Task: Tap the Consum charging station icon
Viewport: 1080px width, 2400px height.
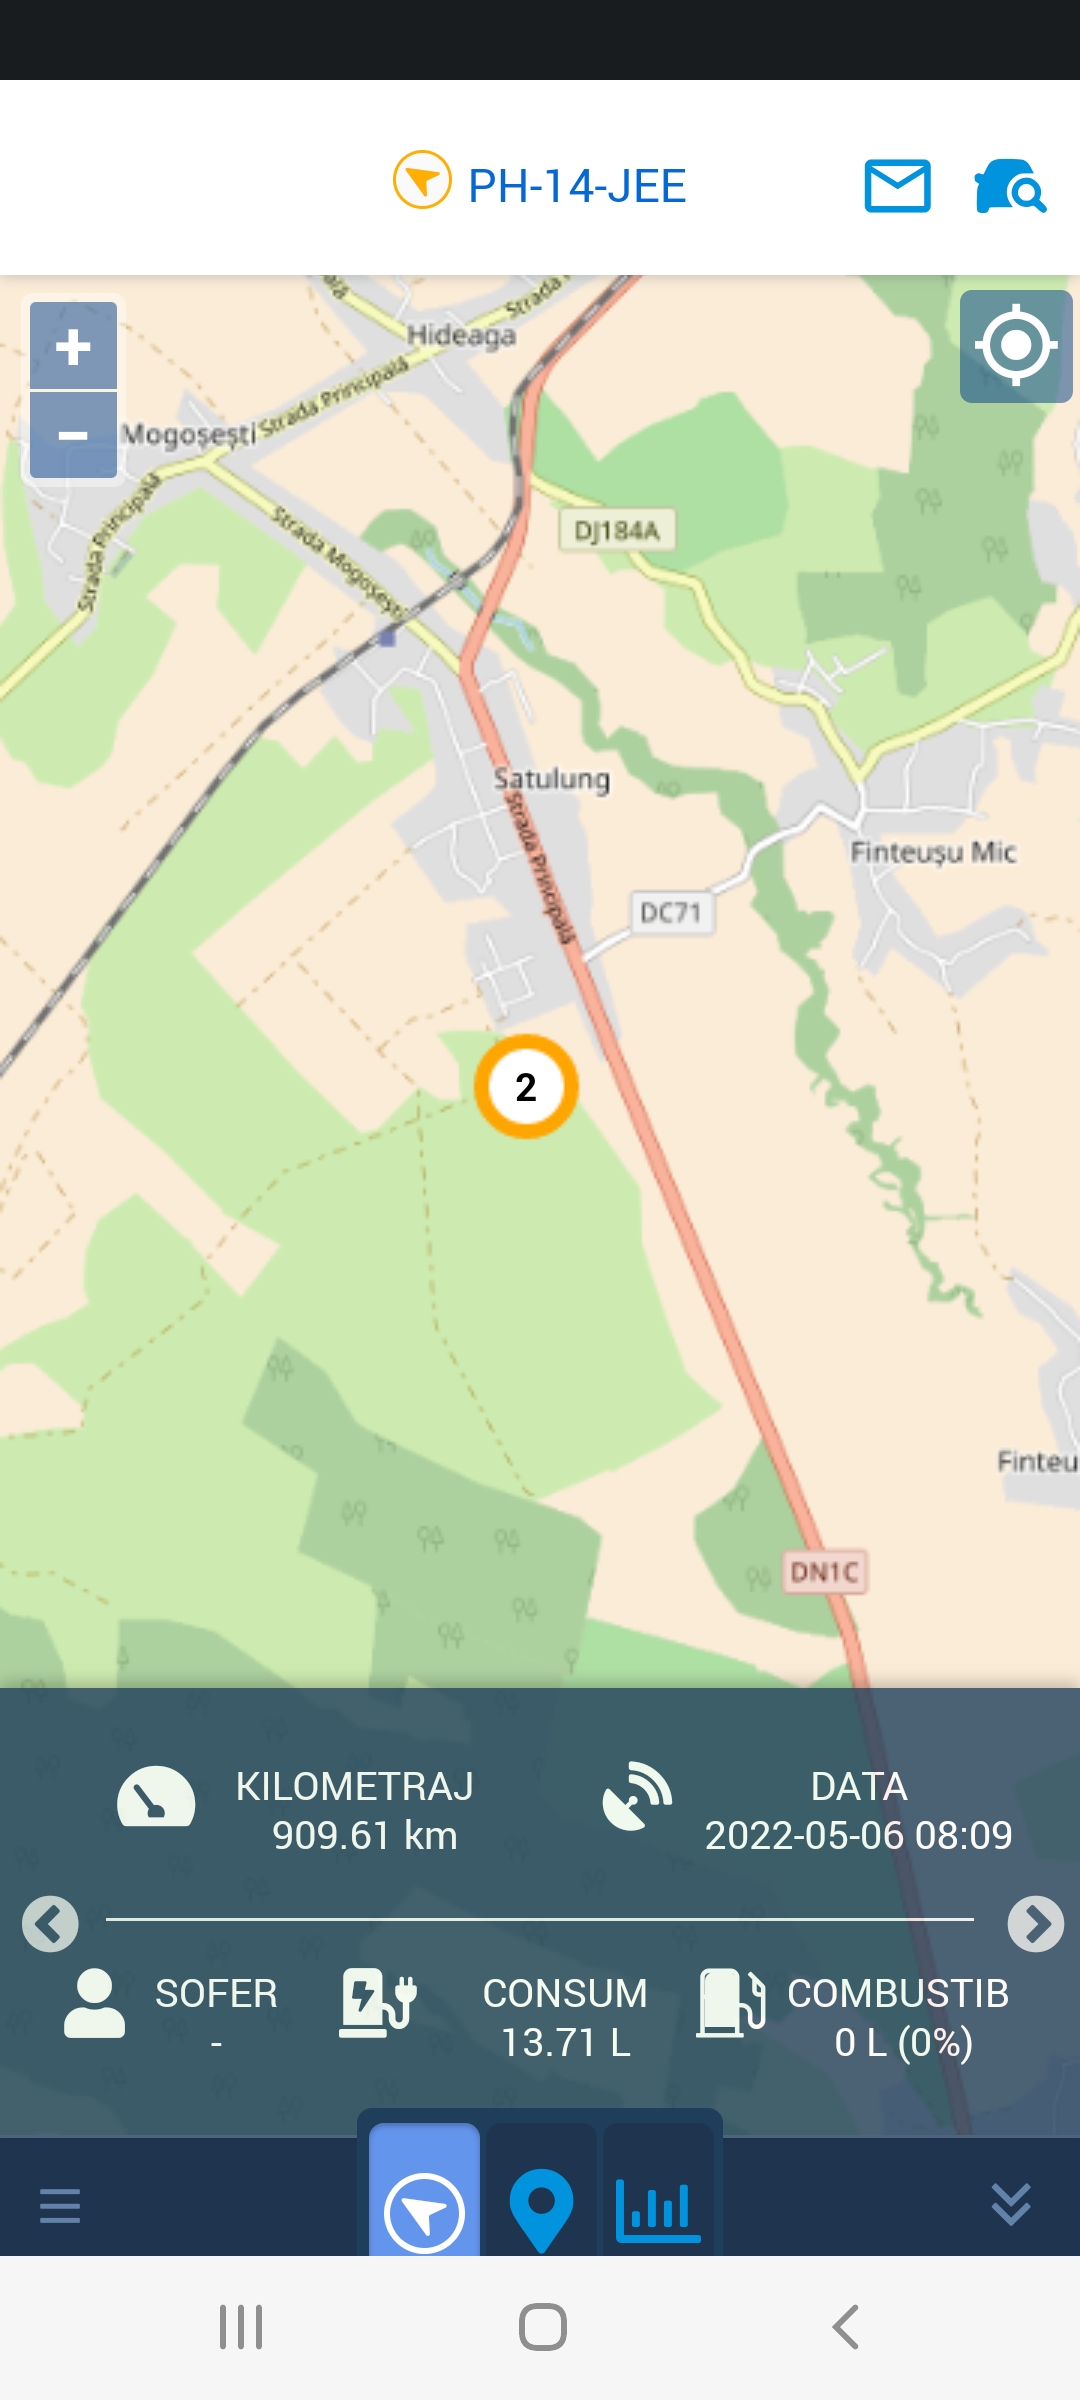Action: tap(377, 2003)
